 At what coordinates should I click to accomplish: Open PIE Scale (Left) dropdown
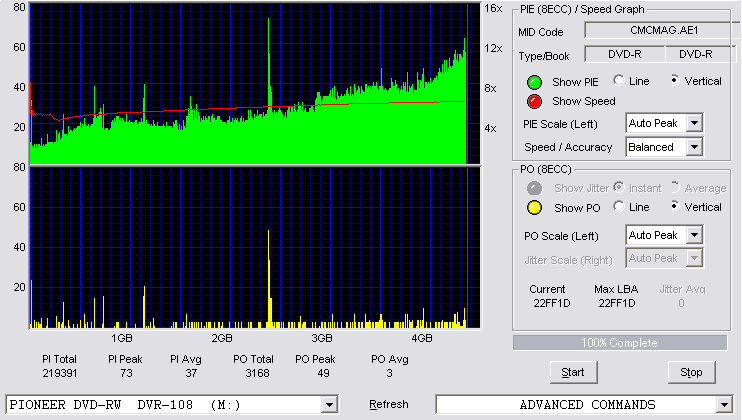[694, 123]
